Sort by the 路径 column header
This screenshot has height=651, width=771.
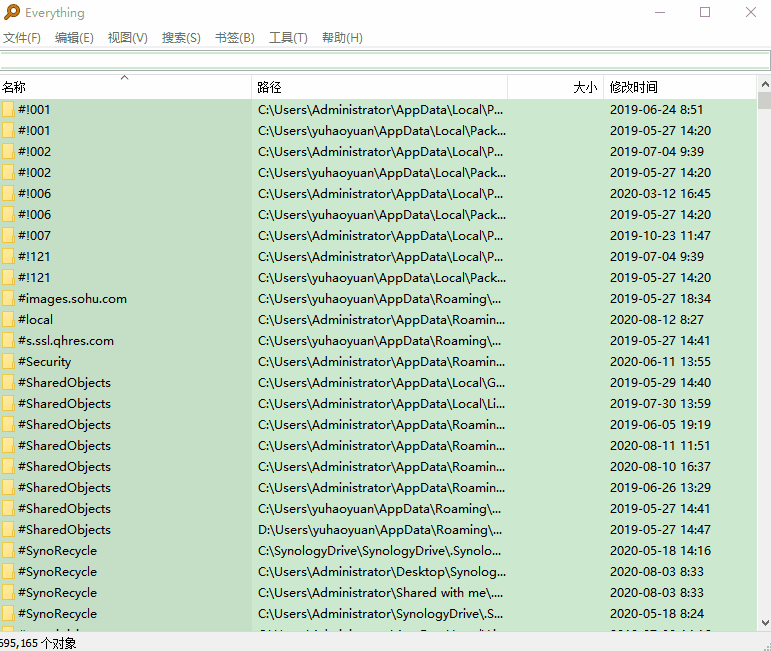[x=379, y=87]
